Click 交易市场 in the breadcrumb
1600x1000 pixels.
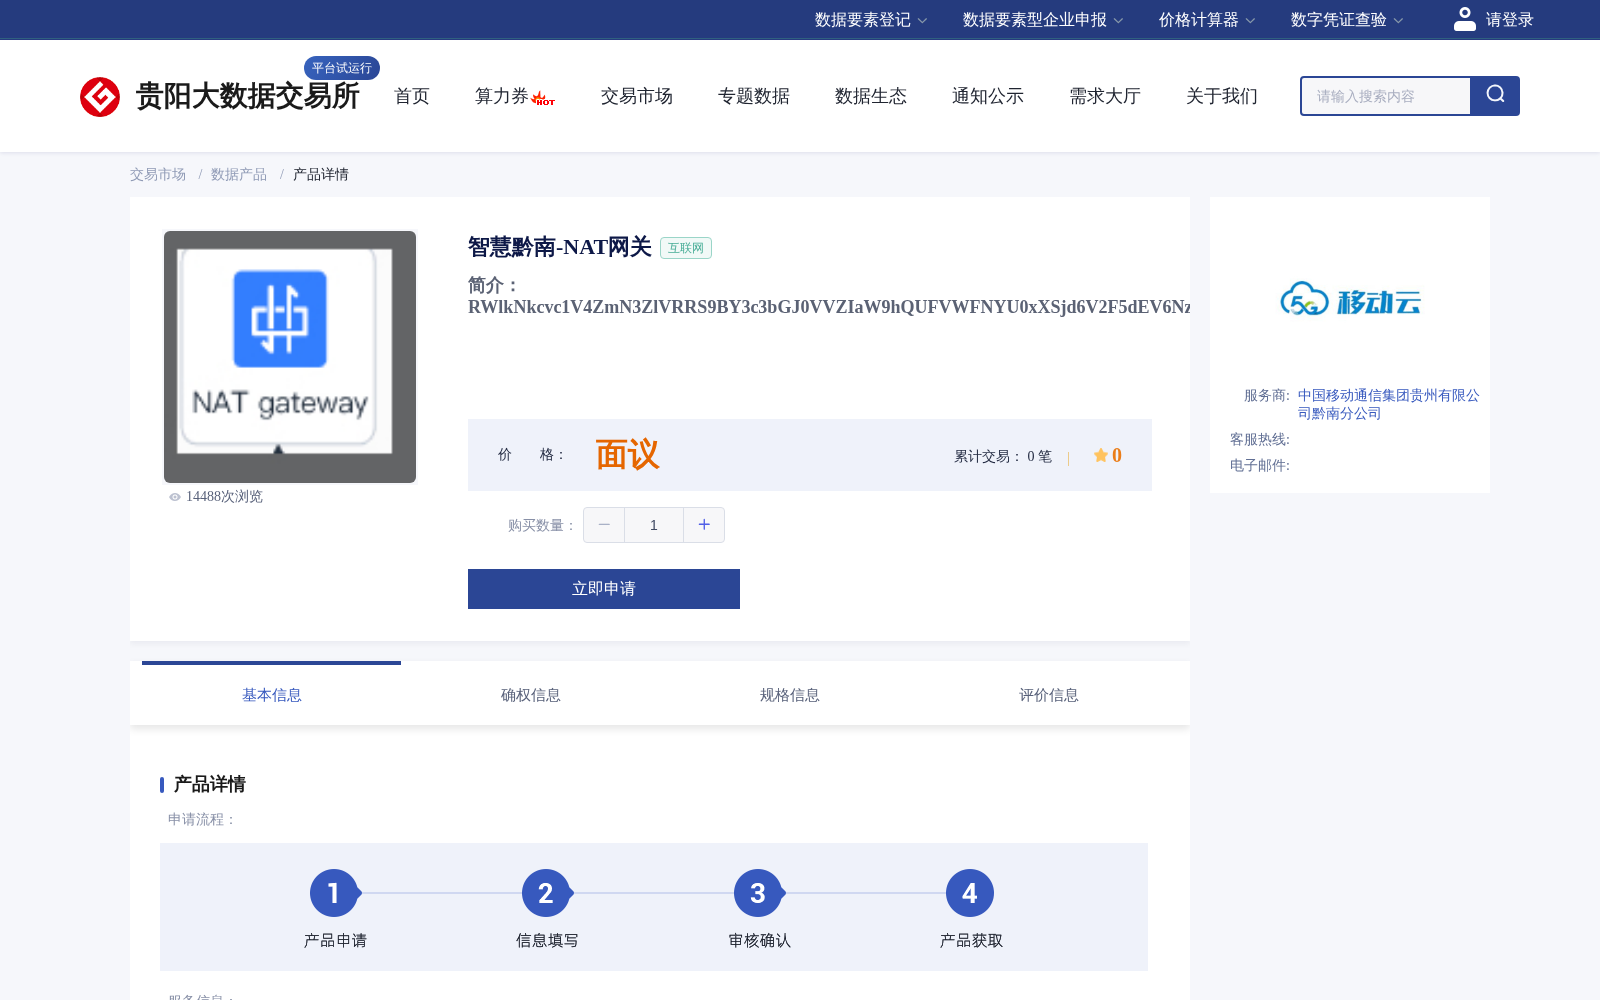(x=158, y=174)
